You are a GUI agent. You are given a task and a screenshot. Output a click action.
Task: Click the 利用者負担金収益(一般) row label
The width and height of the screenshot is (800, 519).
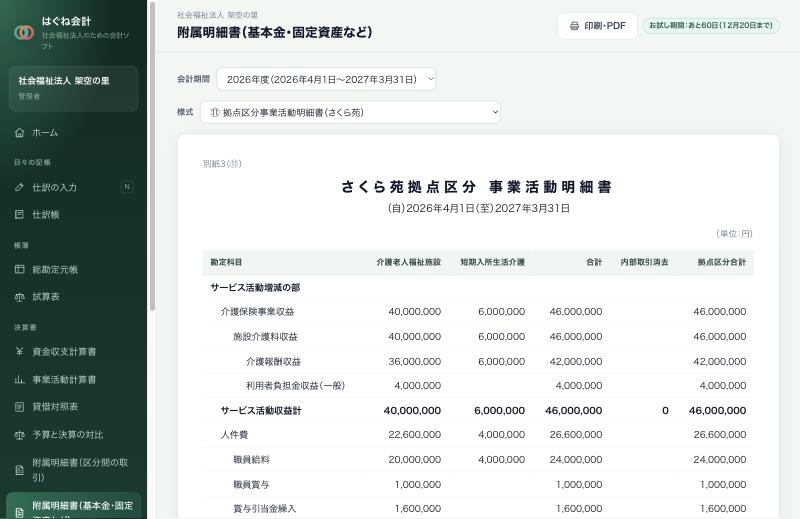(x=295, y=386)
